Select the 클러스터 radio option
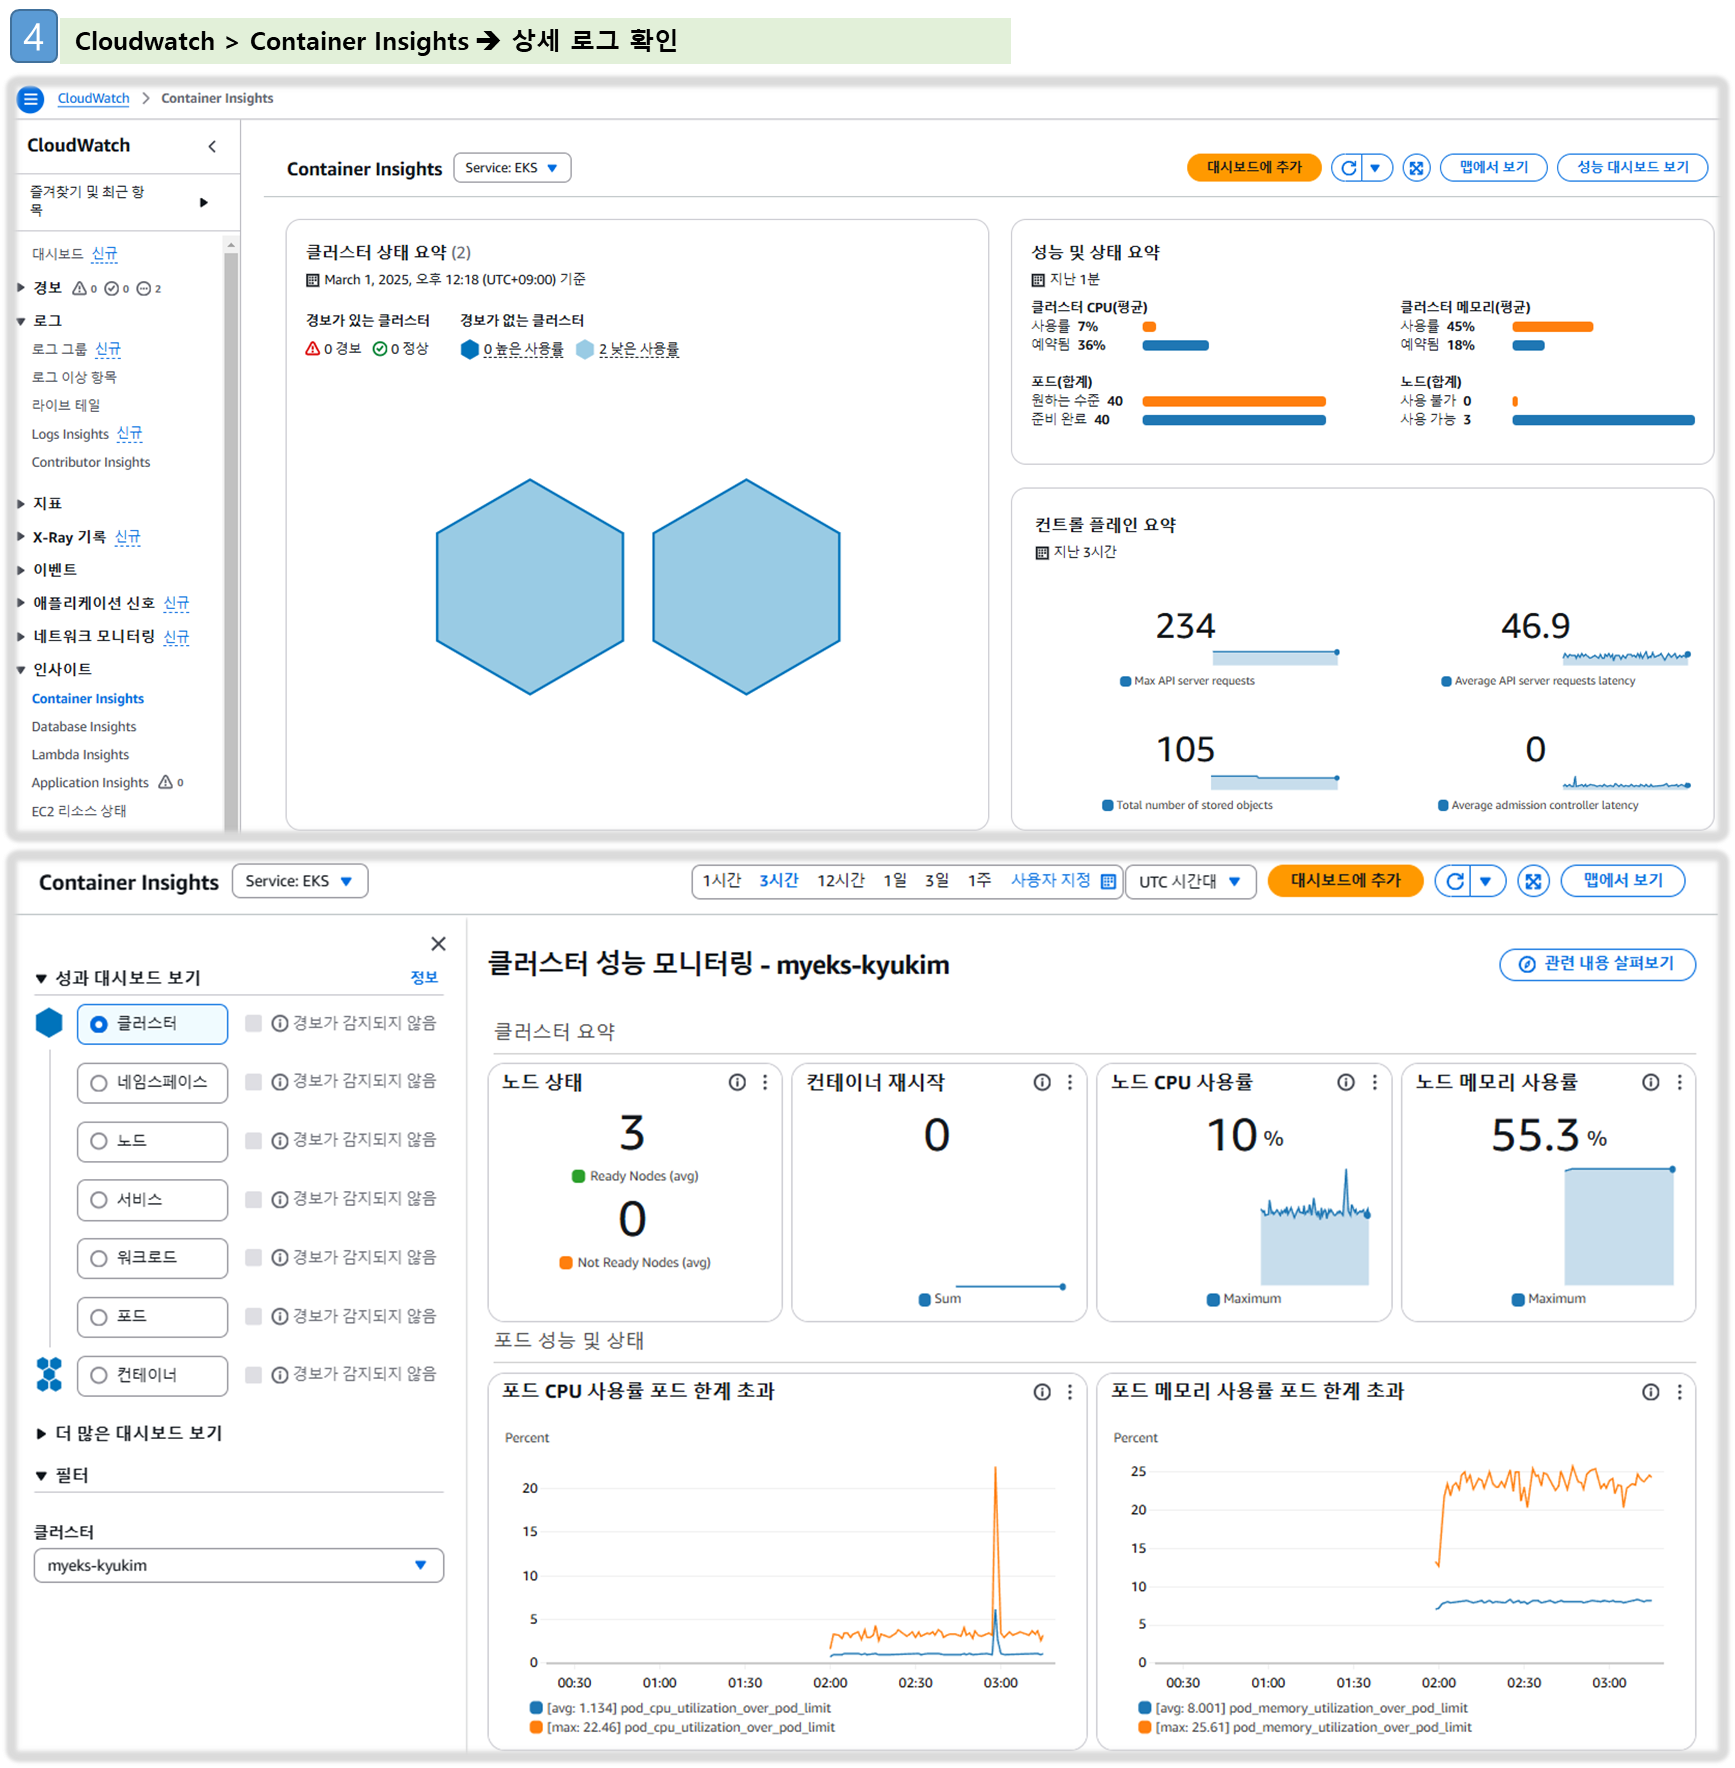This screenshot has height=1768, width=1735. pyautogui.click(x=98, y=1024)
